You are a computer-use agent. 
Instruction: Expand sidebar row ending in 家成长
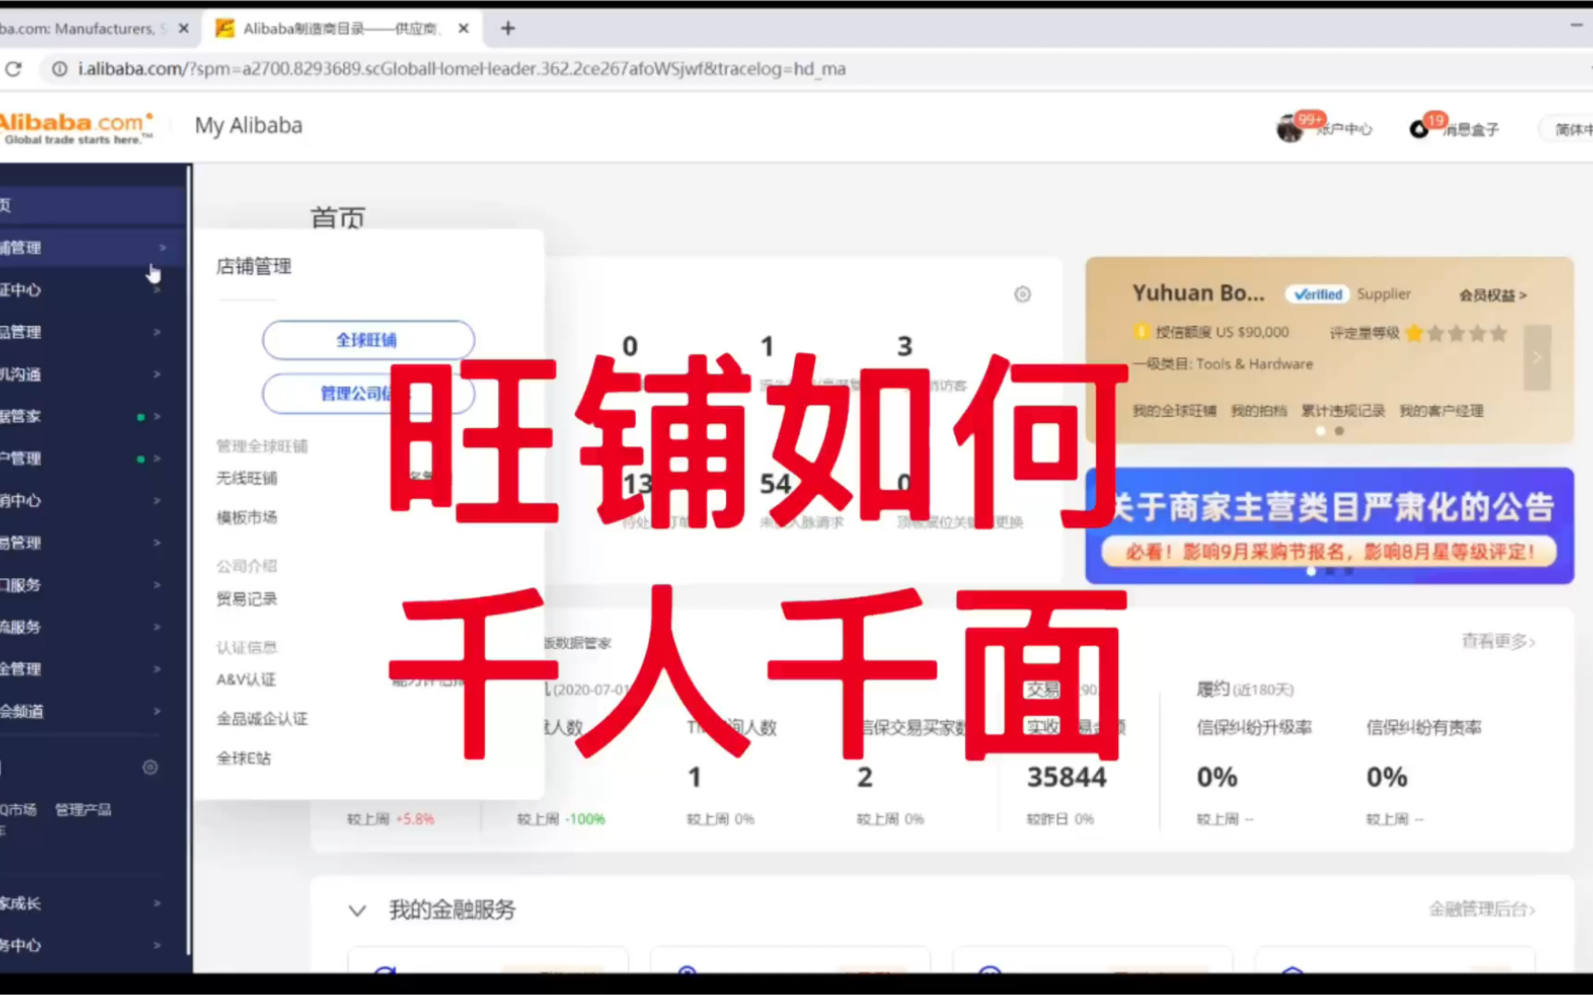(x=92, y=903)
